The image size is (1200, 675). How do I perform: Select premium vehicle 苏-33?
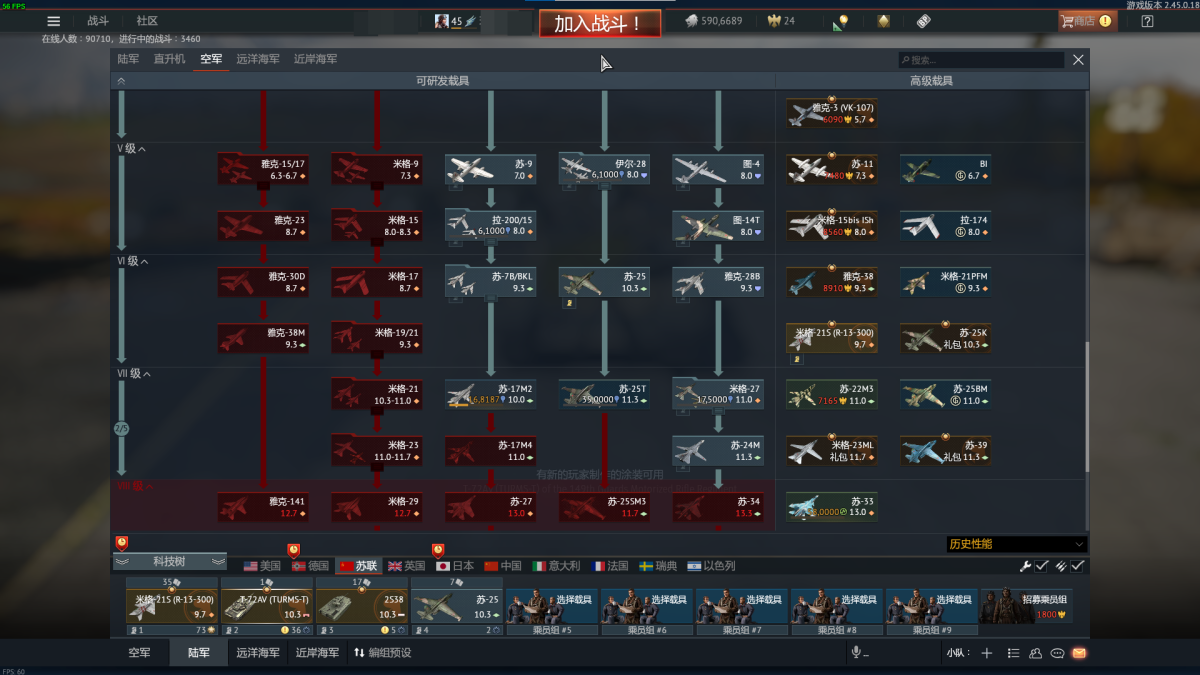pyautogui.click(x=832, y=507)
